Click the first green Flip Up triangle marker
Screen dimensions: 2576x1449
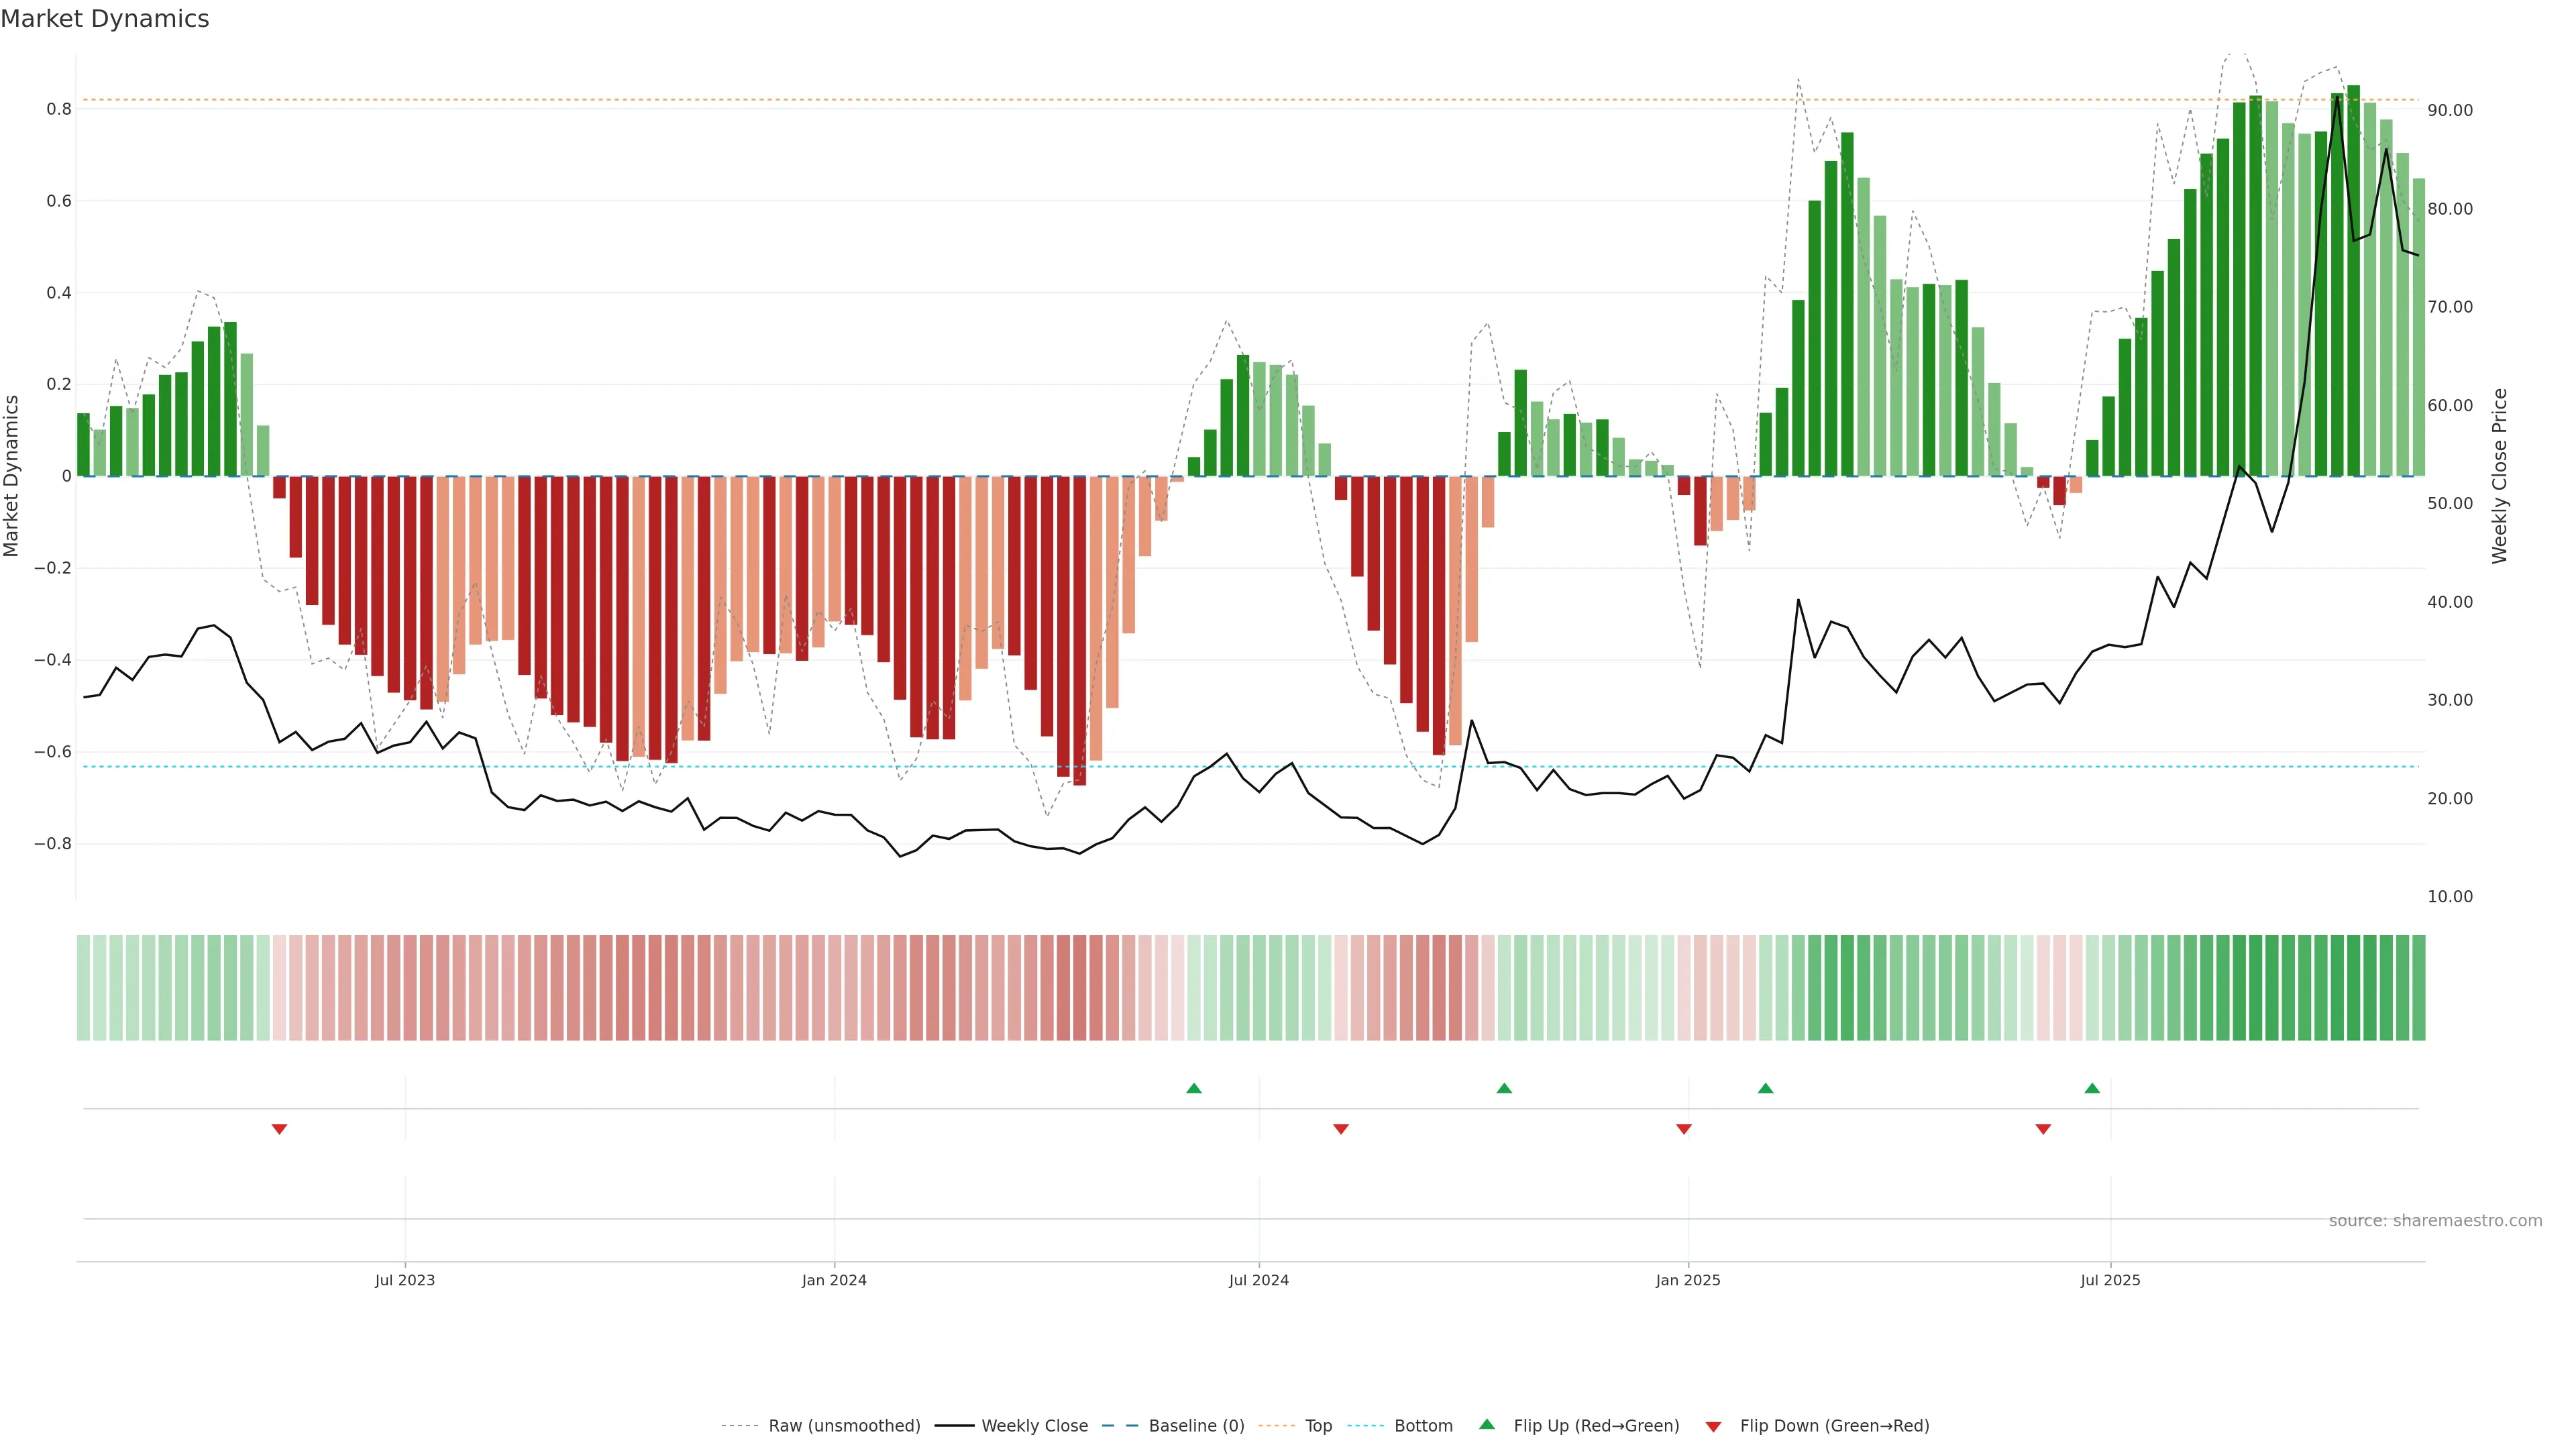pyautogui.click(x=1193, y=1088)
